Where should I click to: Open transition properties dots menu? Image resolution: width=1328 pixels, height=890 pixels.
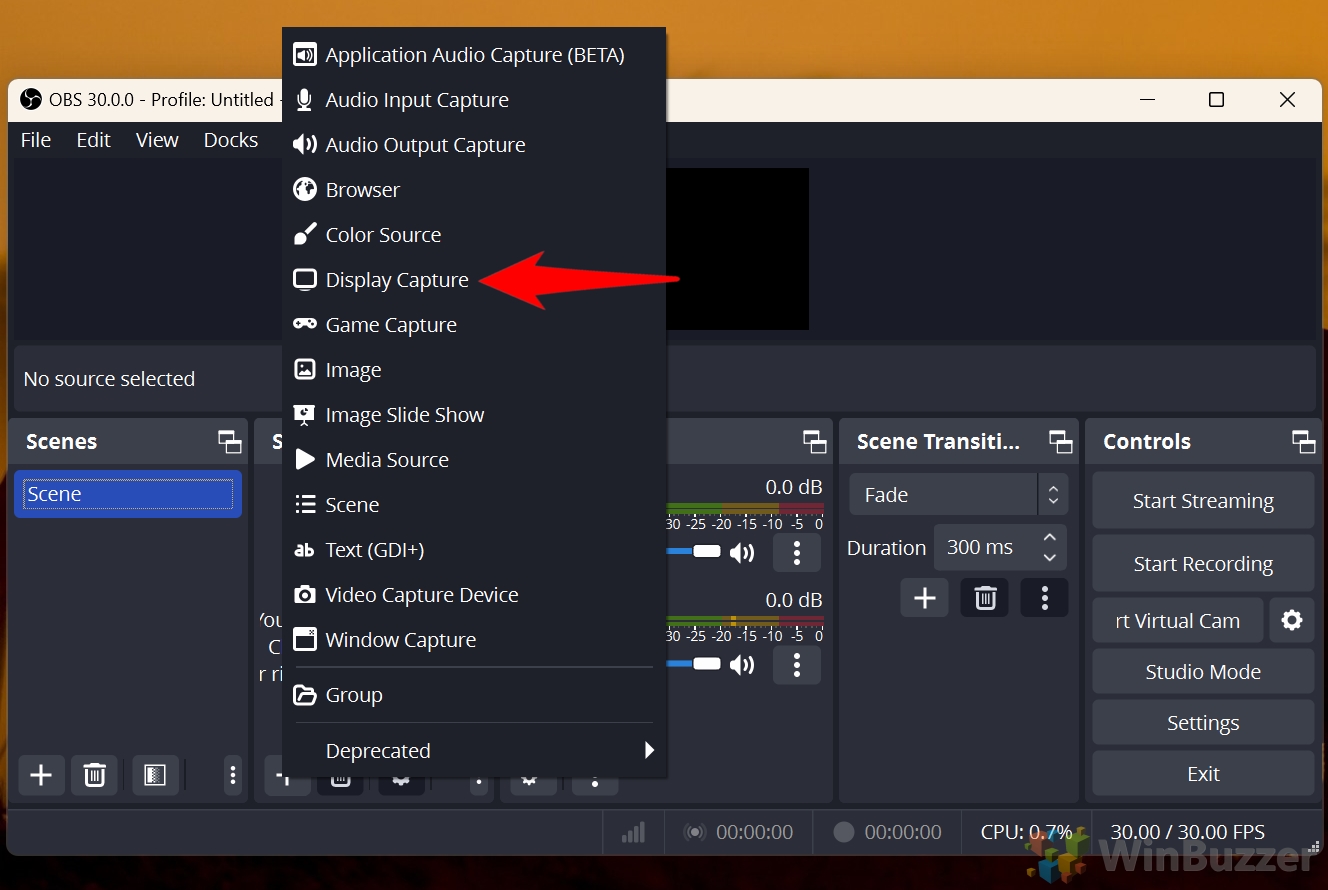pos(1045,598)
